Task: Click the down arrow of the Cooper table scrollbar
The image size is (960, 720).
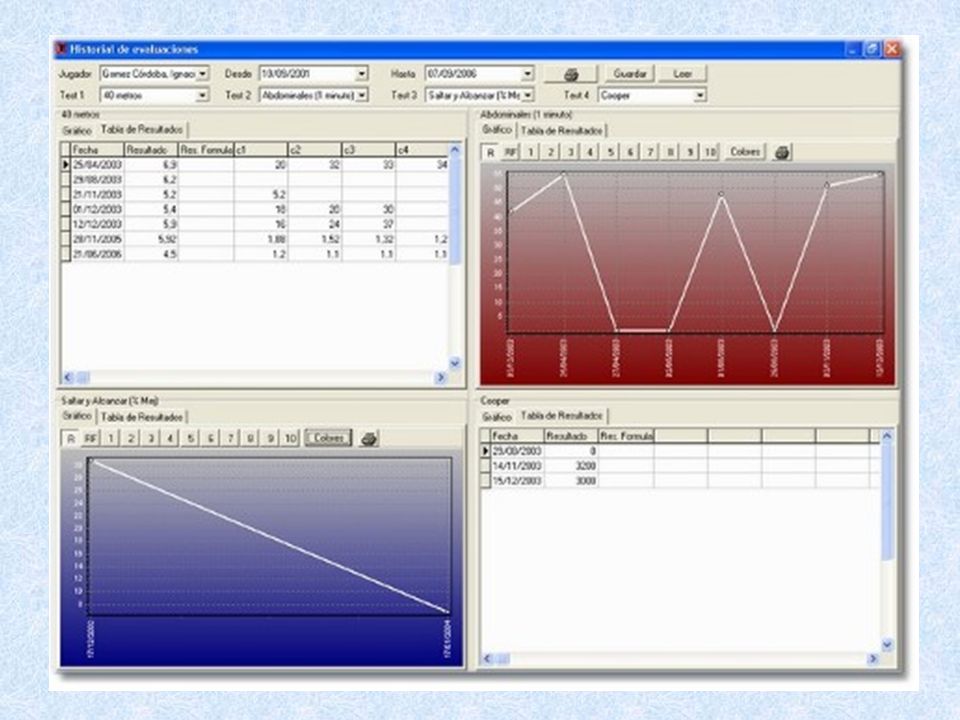Action: tap(887, 645)
